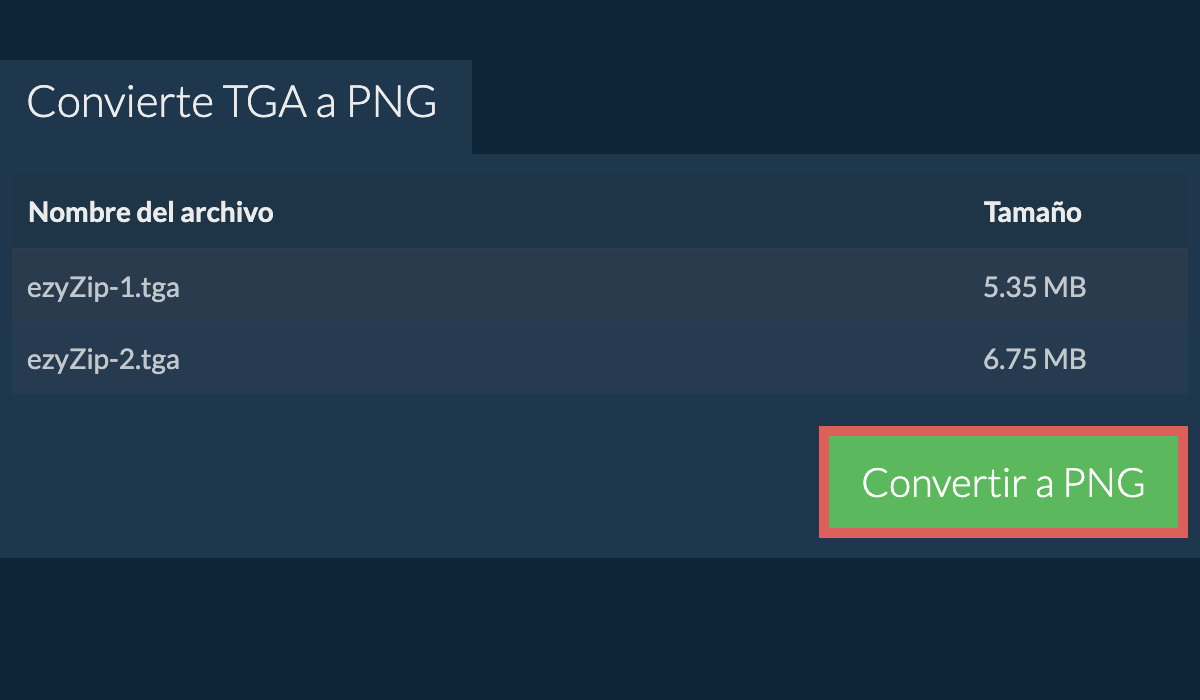Image resolution: width=1200 pixels, height=700 pixels.
Task: Click the red outline around the convert button
Action: pyautogui.click(x=1003, y=431)
